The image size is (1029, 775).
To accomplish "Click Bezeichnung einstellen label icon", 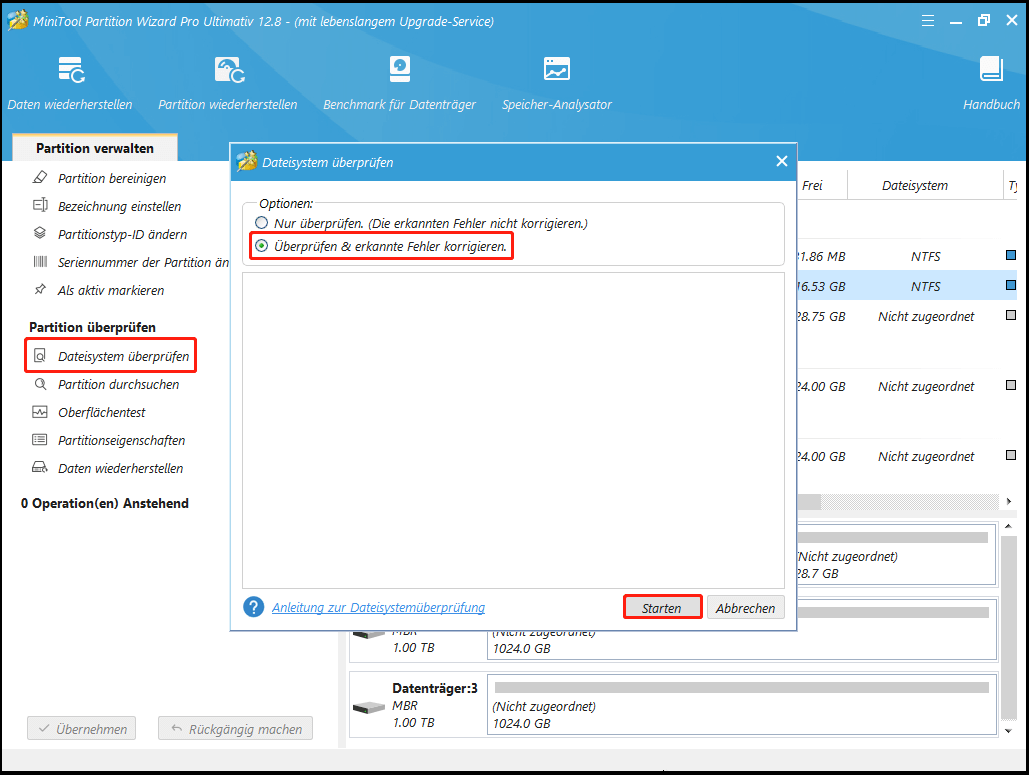I will (40, 205).
